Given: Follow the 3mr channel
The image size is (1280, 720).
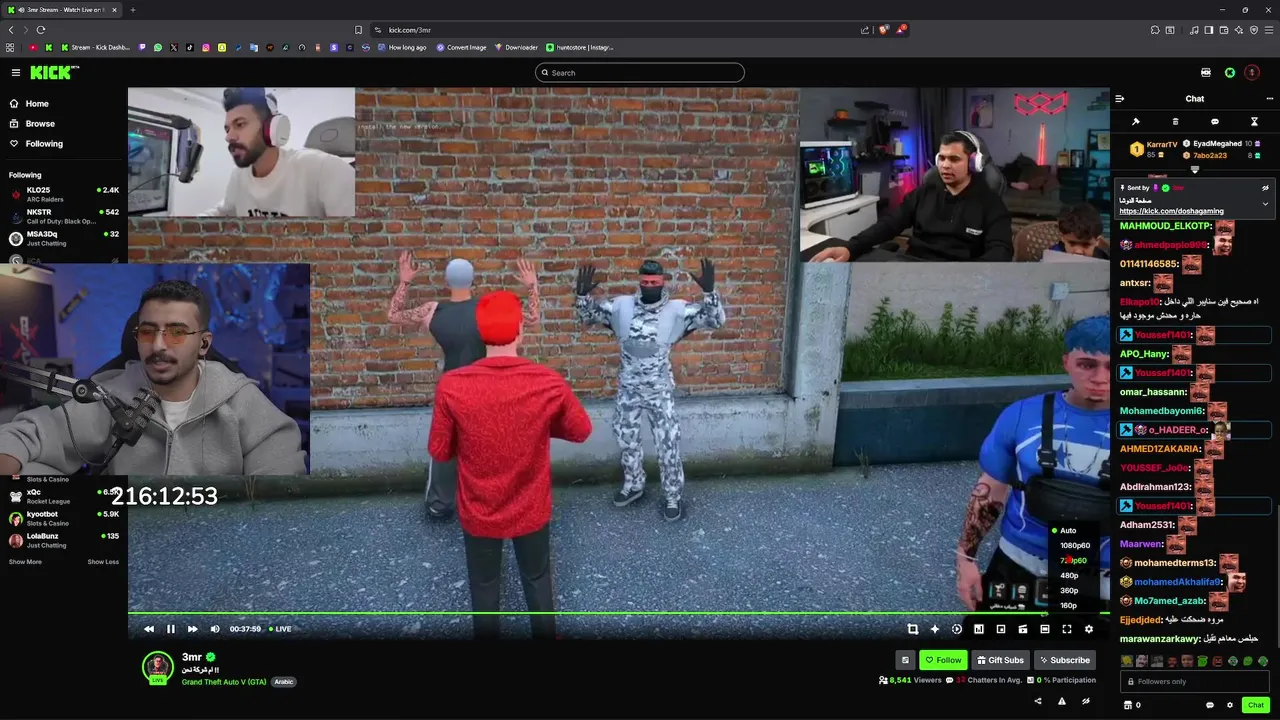Looking at the screenshot, I should click(x=943, y=660).
